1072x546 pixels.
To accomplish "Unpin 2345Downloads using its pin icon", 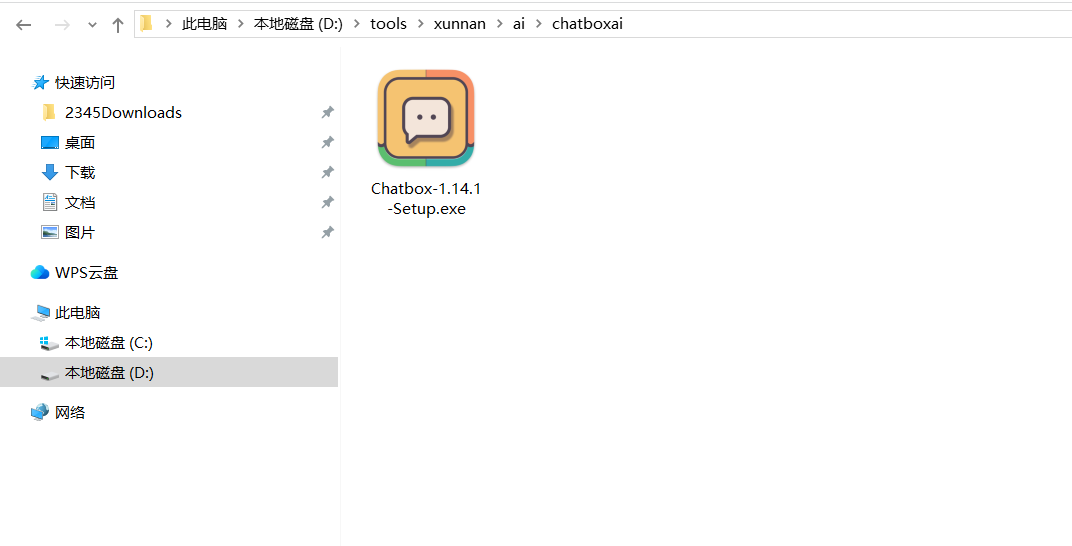I will coord(327,113).
